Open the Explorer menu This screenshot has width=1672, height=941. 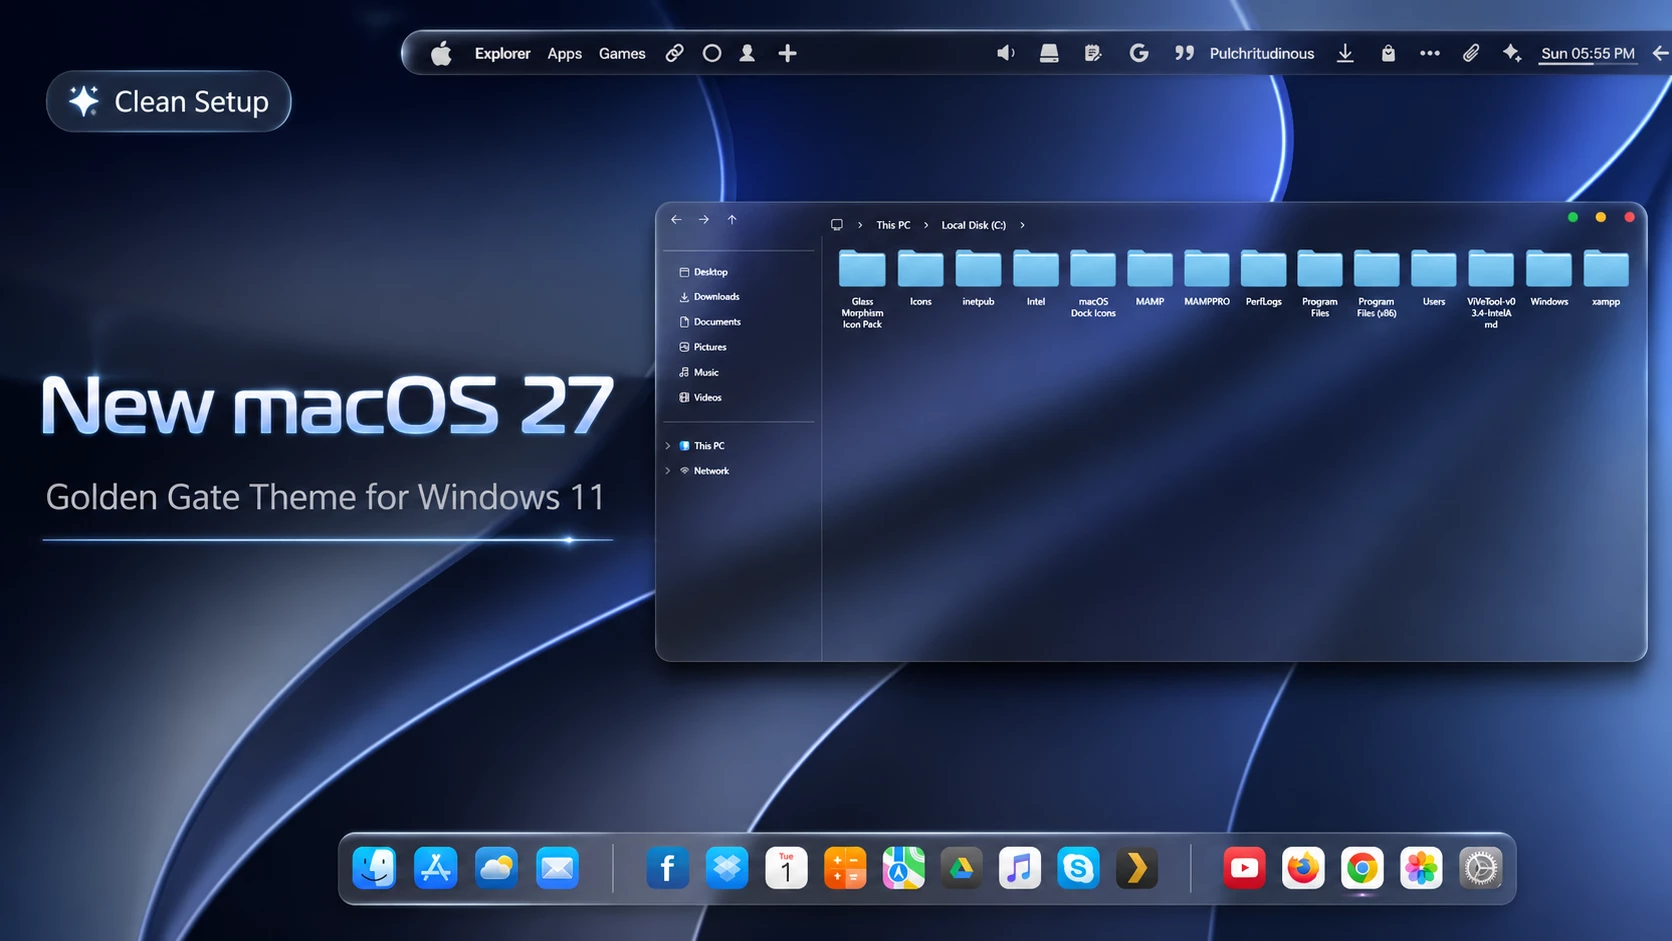pos(502,54)
